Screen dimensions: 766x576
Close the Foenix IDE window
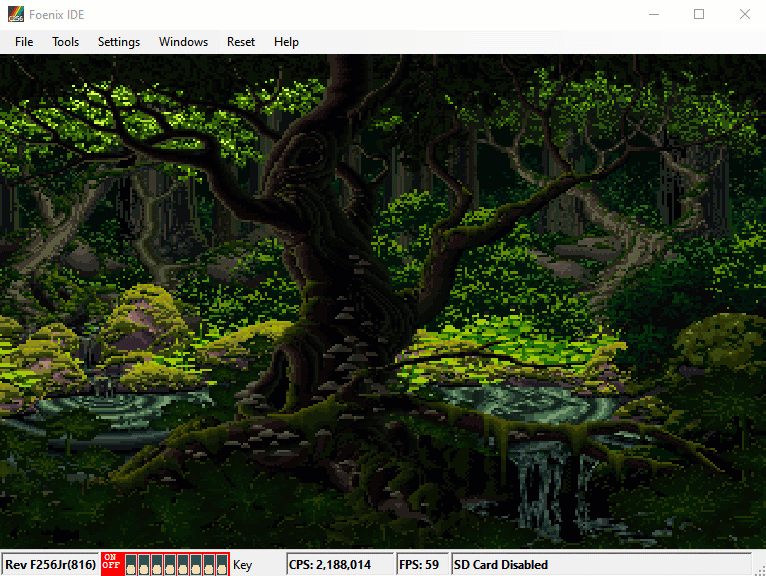coord(745,14)
